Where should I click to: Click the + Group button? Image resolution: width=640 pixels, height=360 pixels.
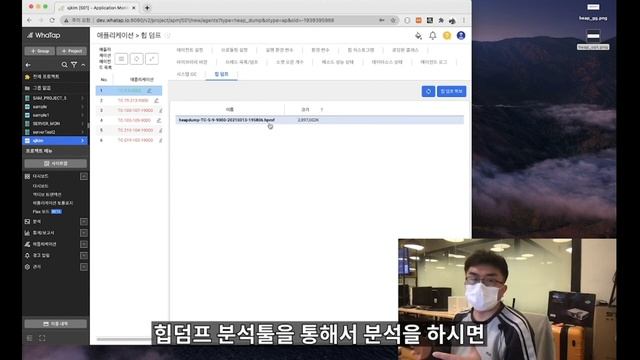pos(40,51)
